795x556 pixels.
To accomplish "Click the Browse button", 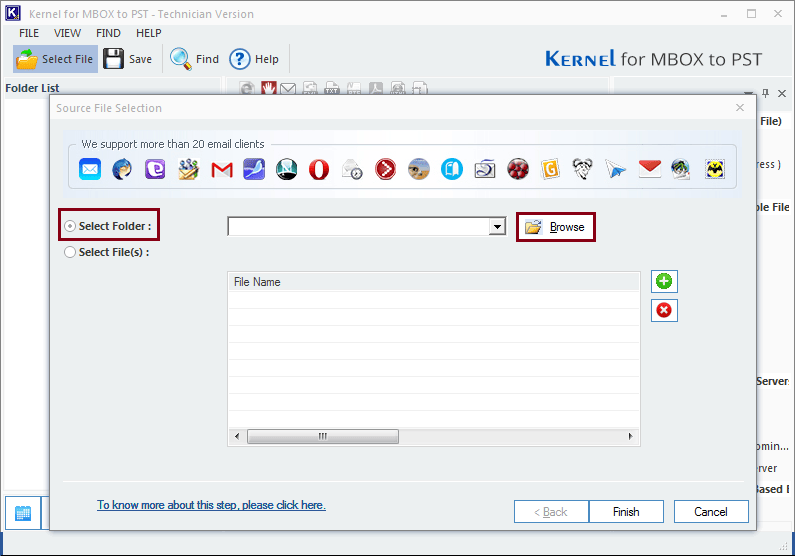I will coord(556,227).
